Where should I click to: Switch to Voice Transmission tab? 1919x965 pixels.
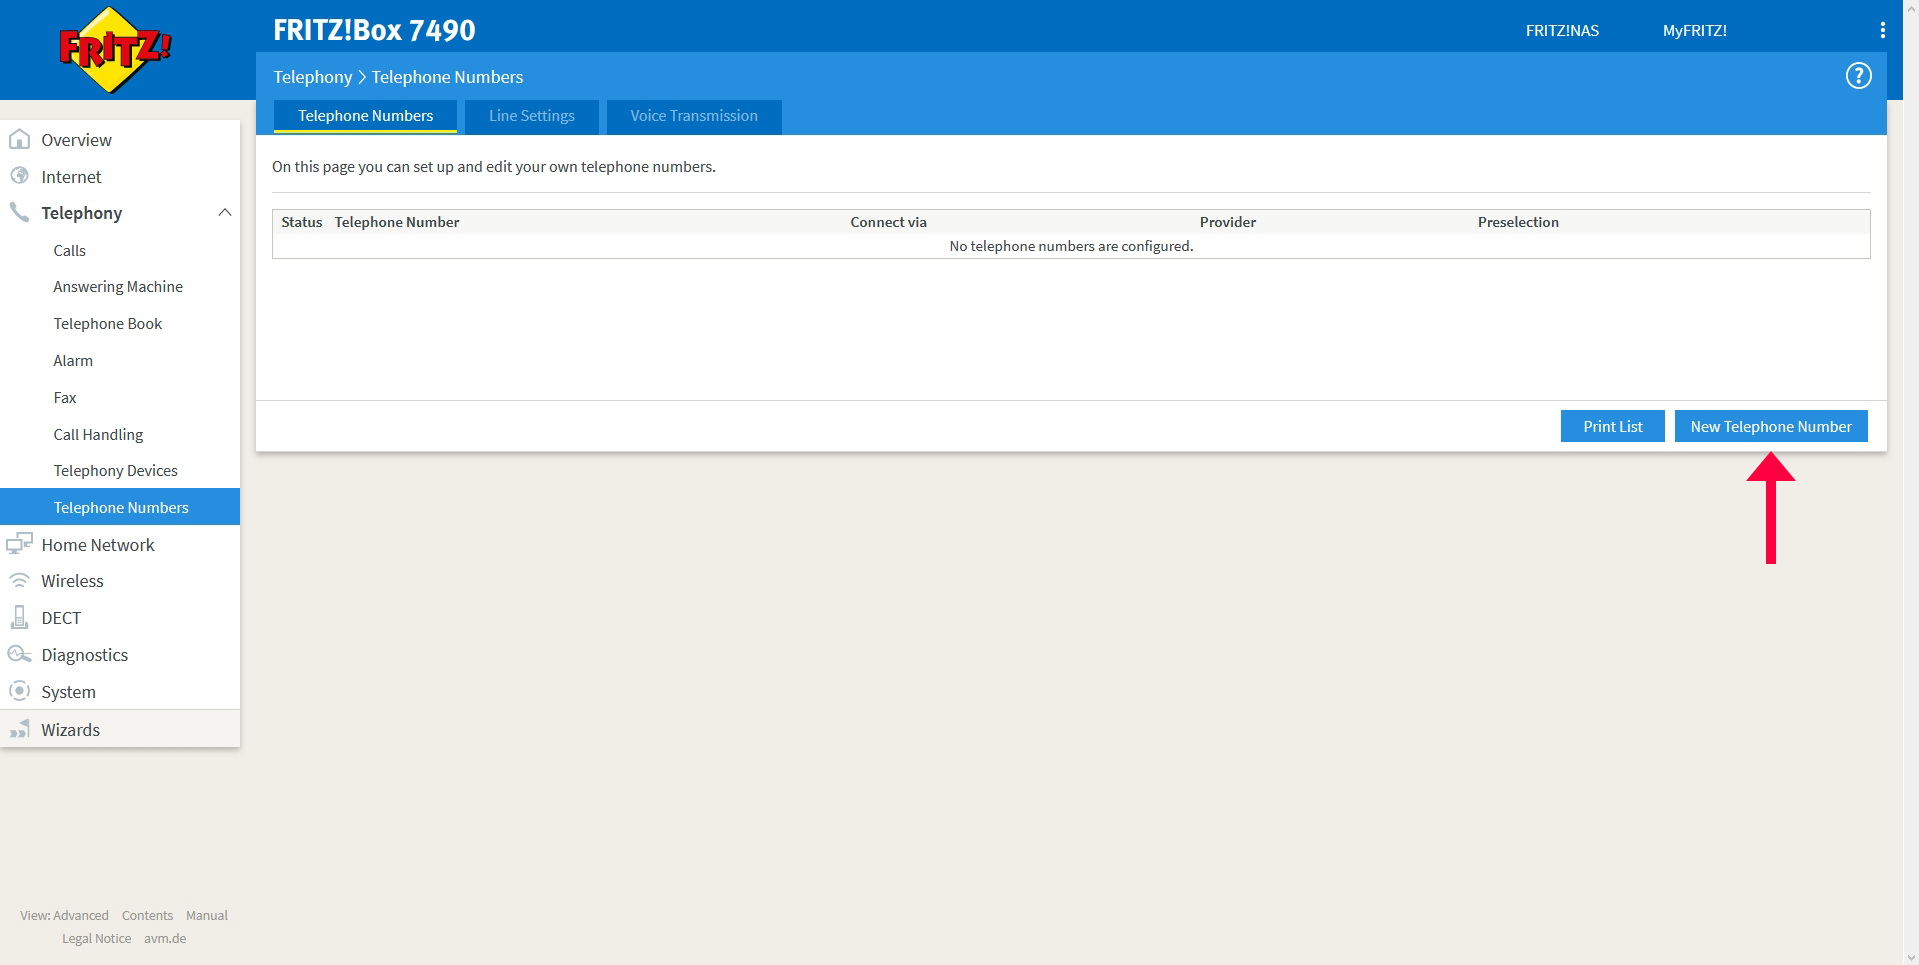click(694, 116)
